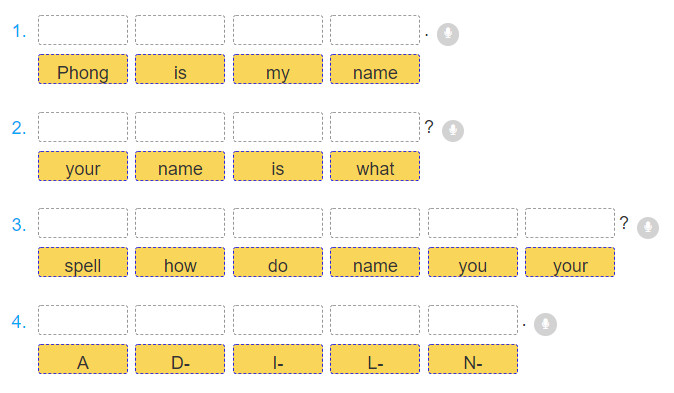
Task: Select the 'your' tile in row 2
Action: click(83, 166)
